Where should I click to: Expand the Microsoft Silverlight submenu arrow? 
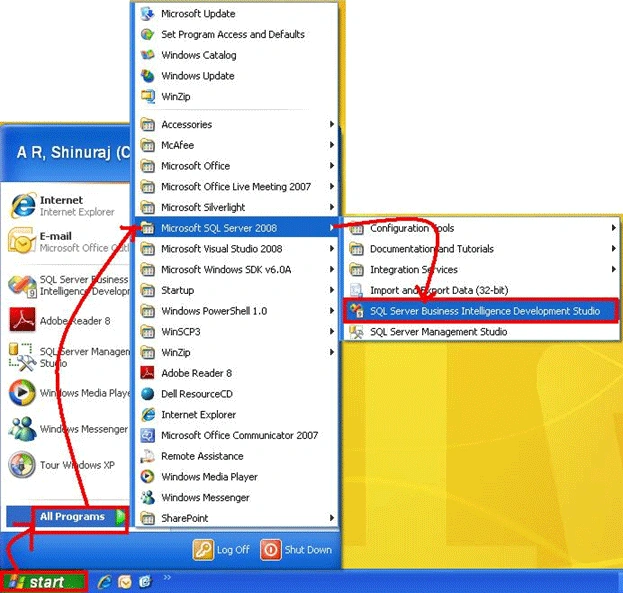point(332,207)
